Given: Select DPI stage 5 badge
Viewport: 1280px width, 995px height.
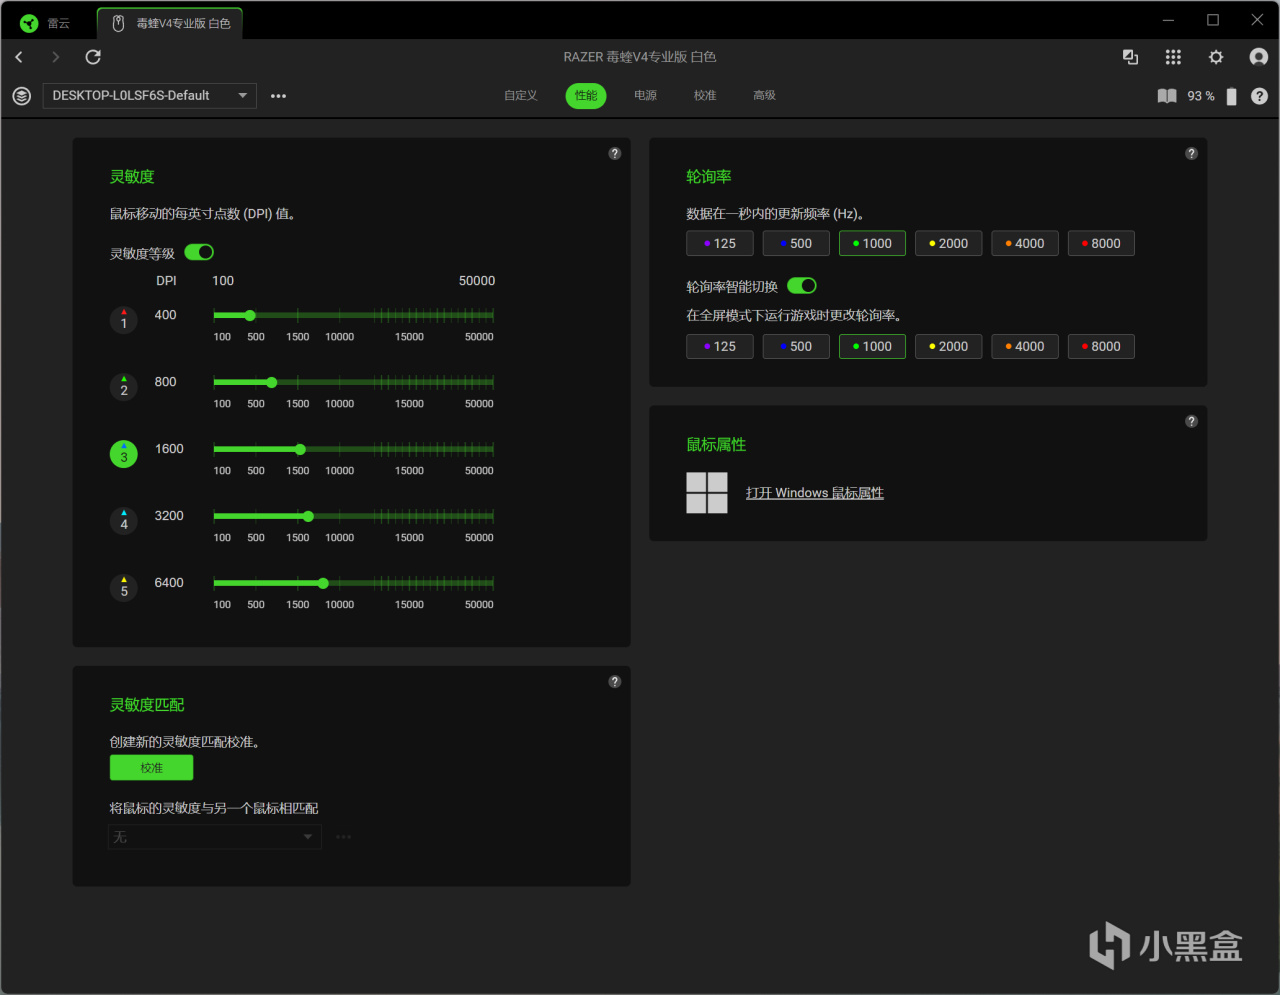Looking at the screenshot, I should tap(124, 588).
